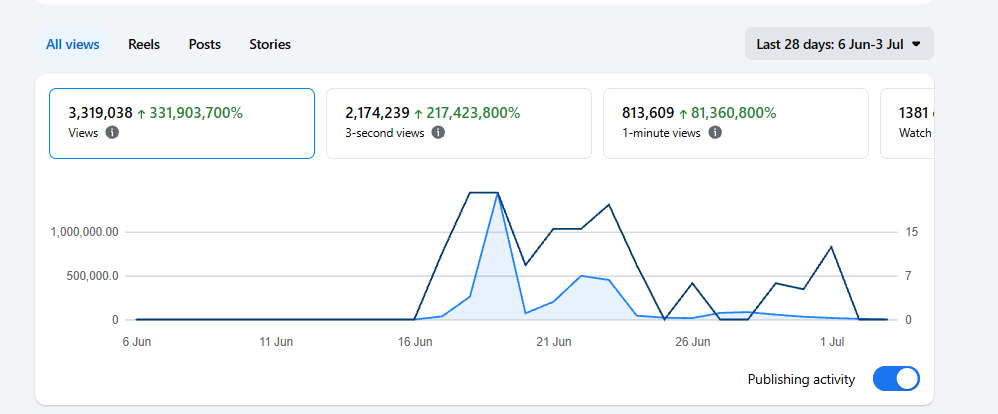Open info icon next to Views
The height and width of the screenshot is (414, 998).
pyautogui.click(x=112, y=133)
